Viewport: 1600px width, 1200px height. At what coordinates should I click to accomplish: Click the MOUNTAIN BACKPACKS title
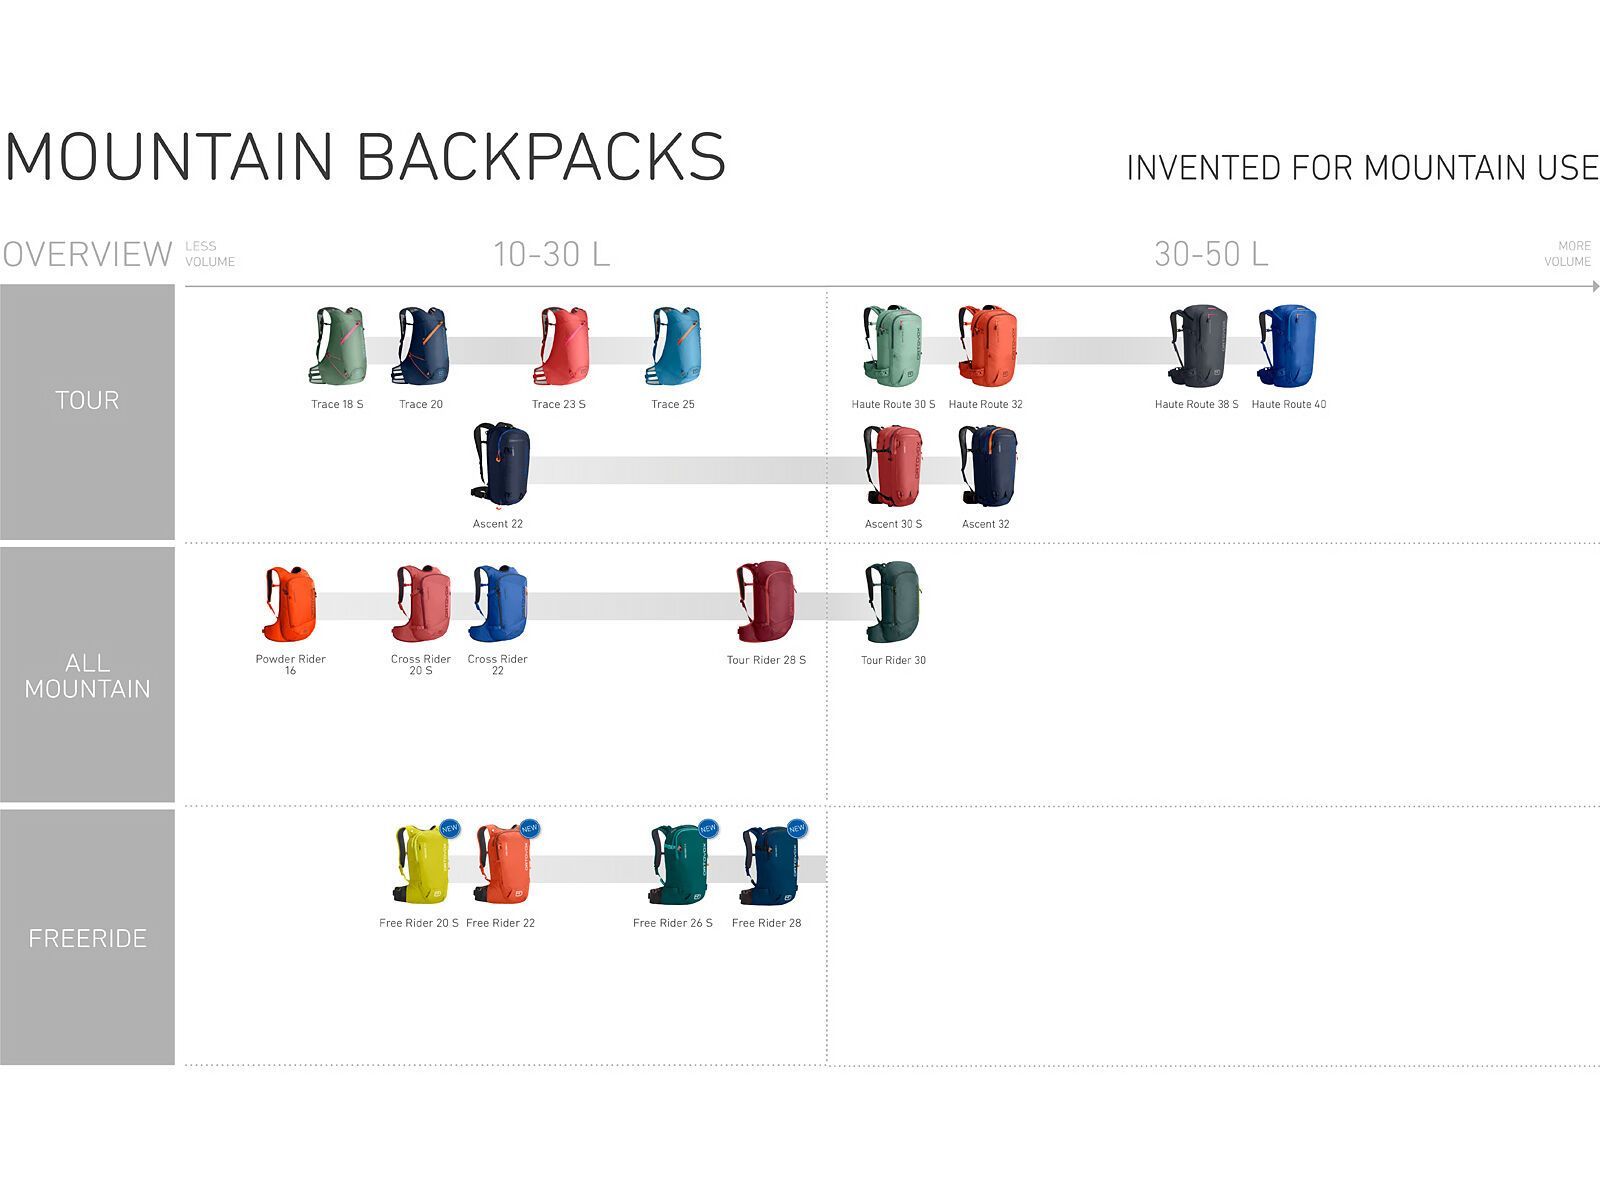point(365,157)
